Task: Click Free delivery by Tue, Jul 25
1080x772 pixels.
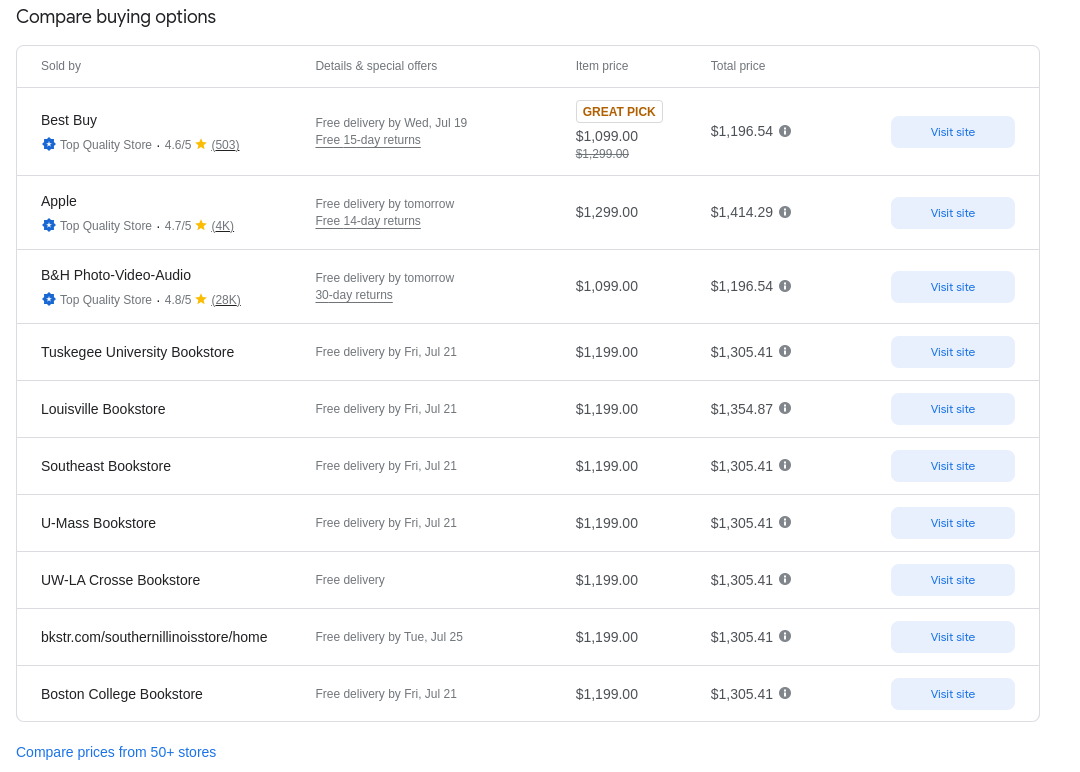Action: 389,637
